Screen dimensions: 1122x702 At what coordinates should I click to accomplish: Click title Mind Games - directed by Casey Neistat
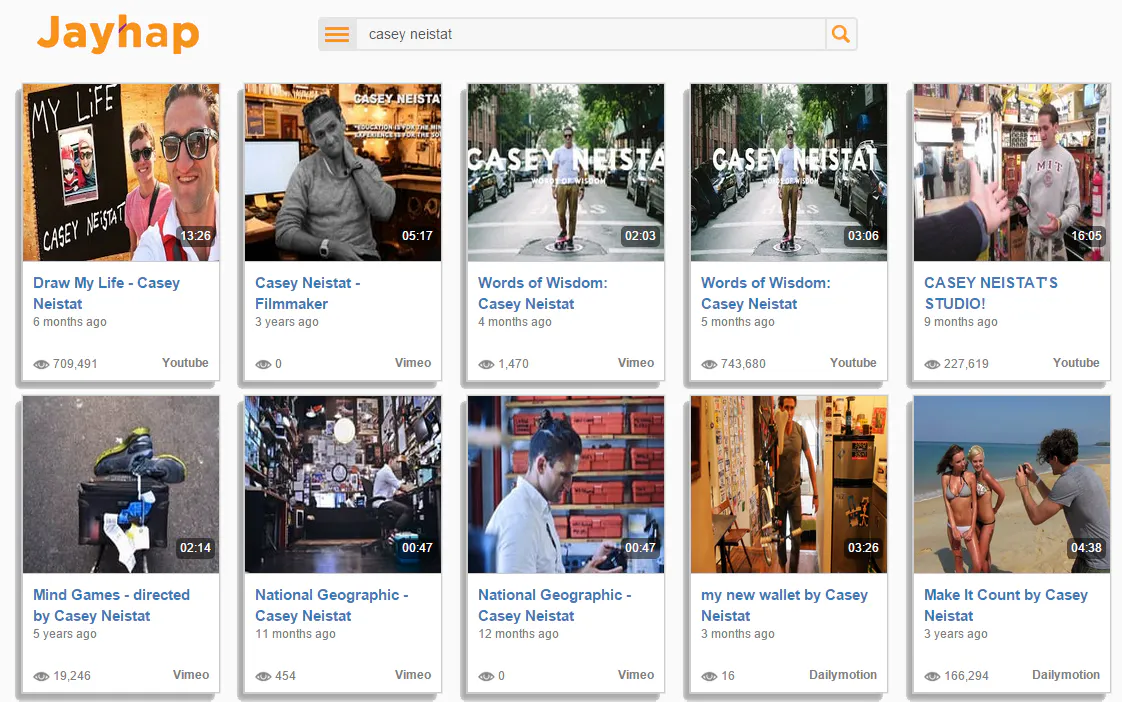tap(112, 605)
